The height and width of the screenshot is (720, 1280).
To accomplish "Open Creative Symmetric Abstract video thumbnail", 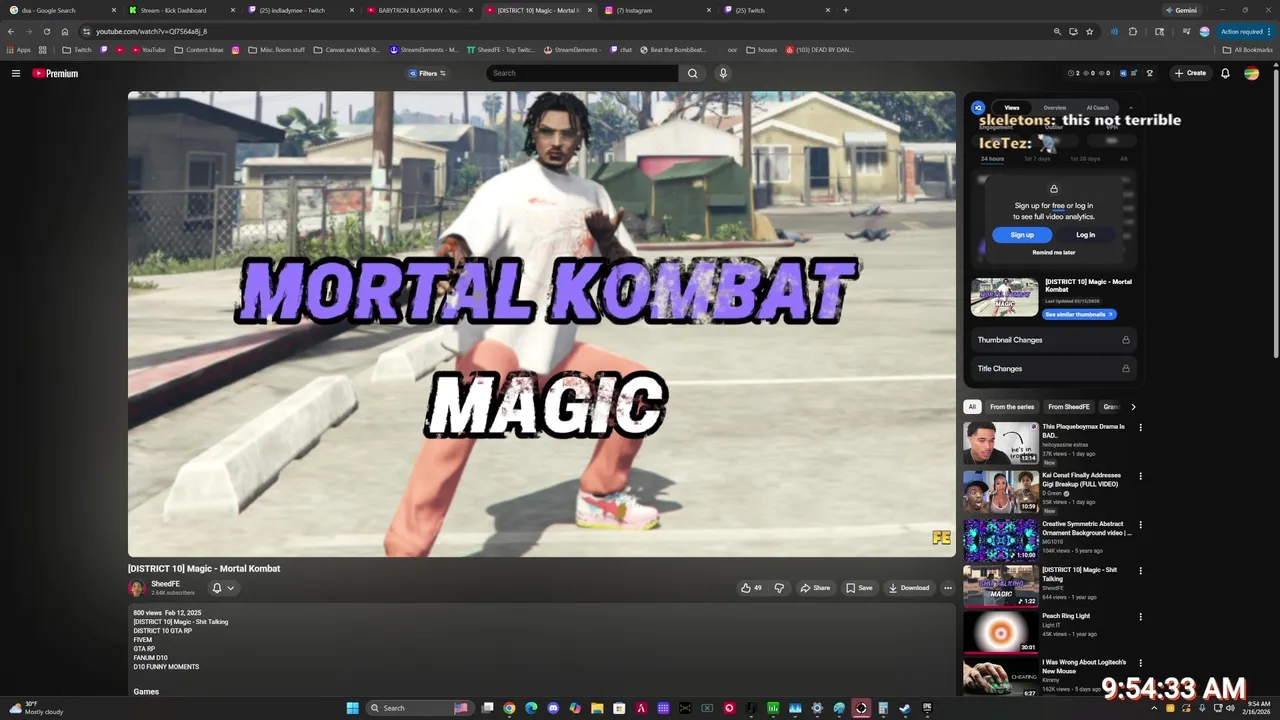I will click(x=1001, y=541).
